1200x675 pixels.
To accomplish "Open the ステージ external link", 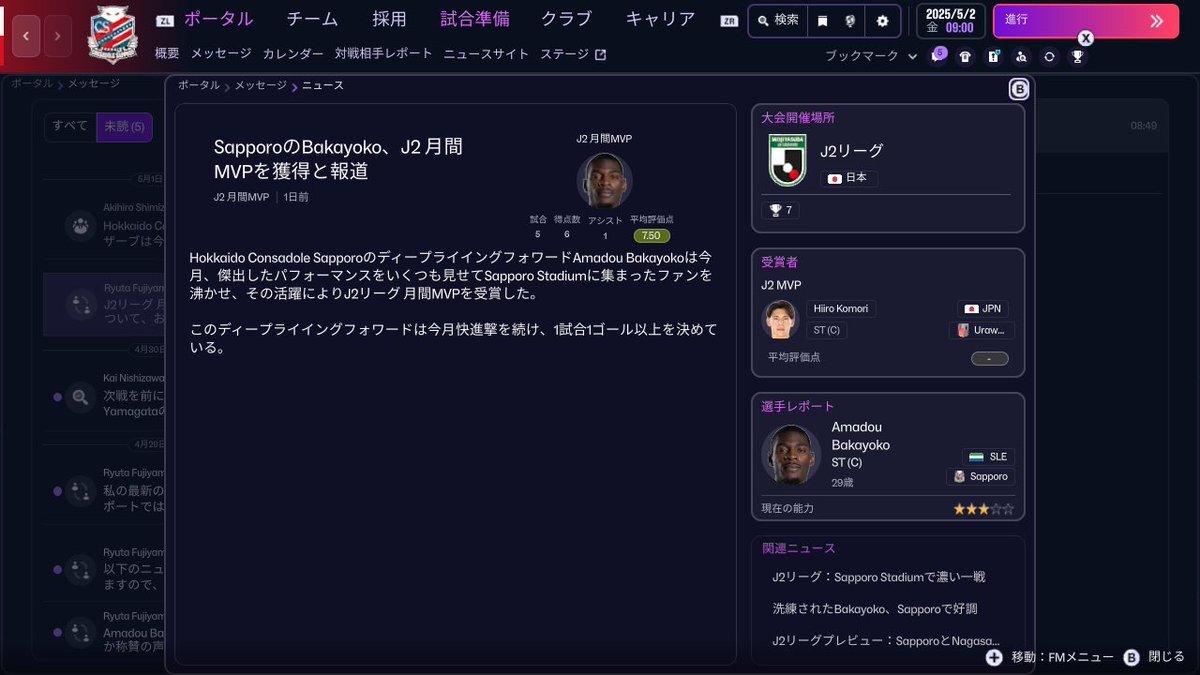I will pyautogui.click(x=573, y=54).
